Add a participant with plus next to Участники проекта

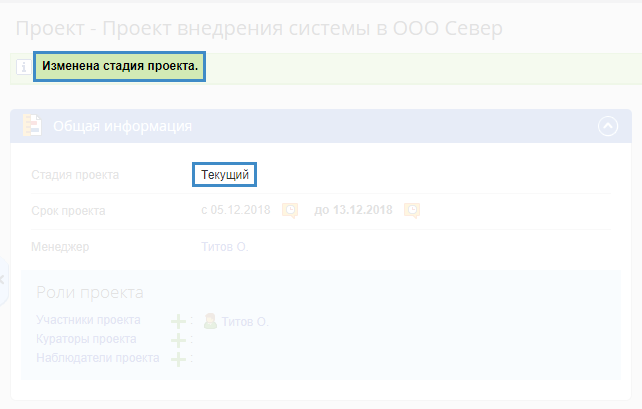(x=177, y=321)
